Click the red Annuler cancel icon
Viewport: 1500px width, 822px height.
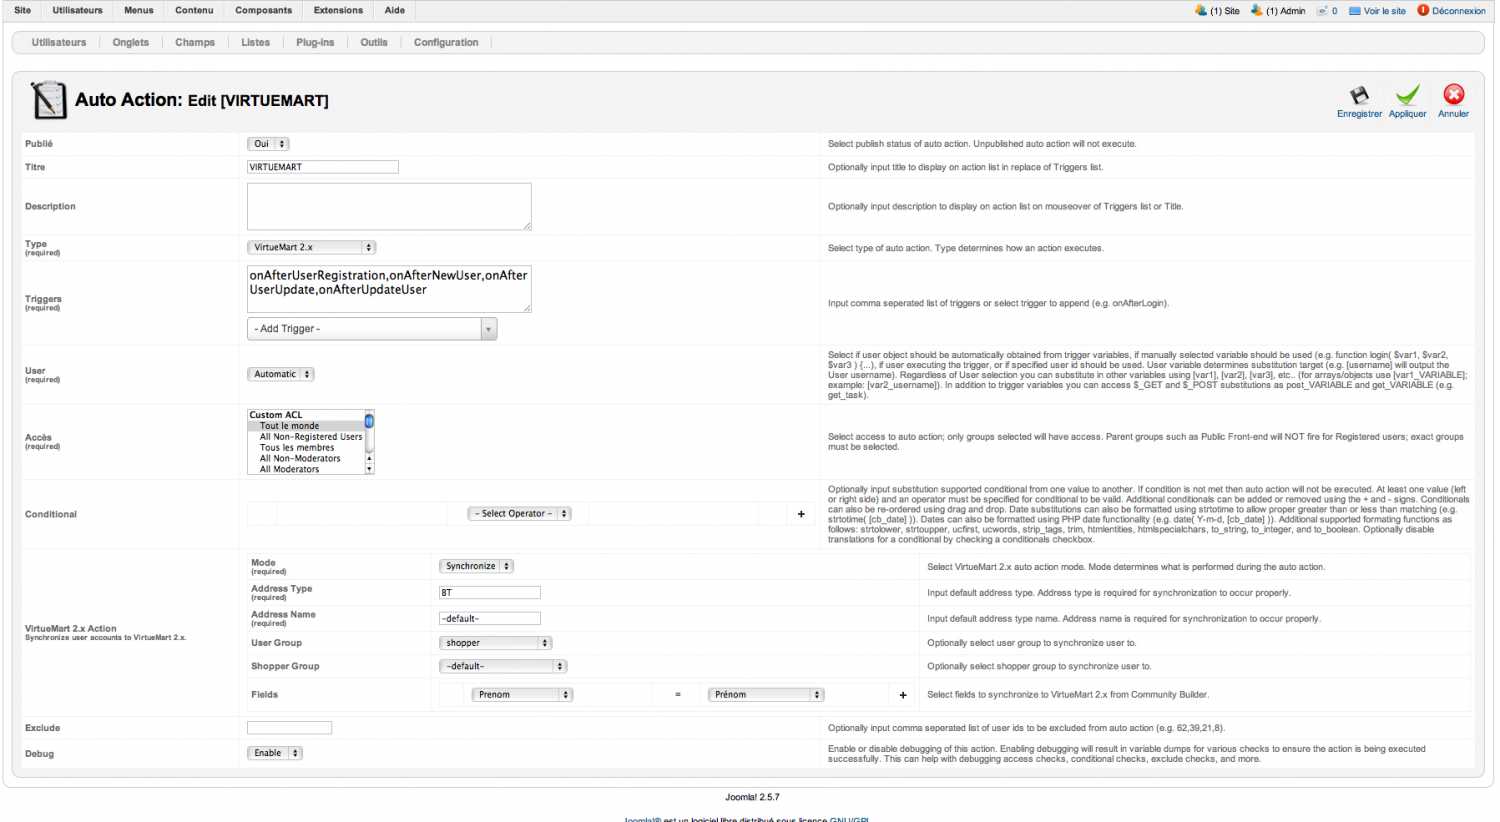pos(1453,95)
